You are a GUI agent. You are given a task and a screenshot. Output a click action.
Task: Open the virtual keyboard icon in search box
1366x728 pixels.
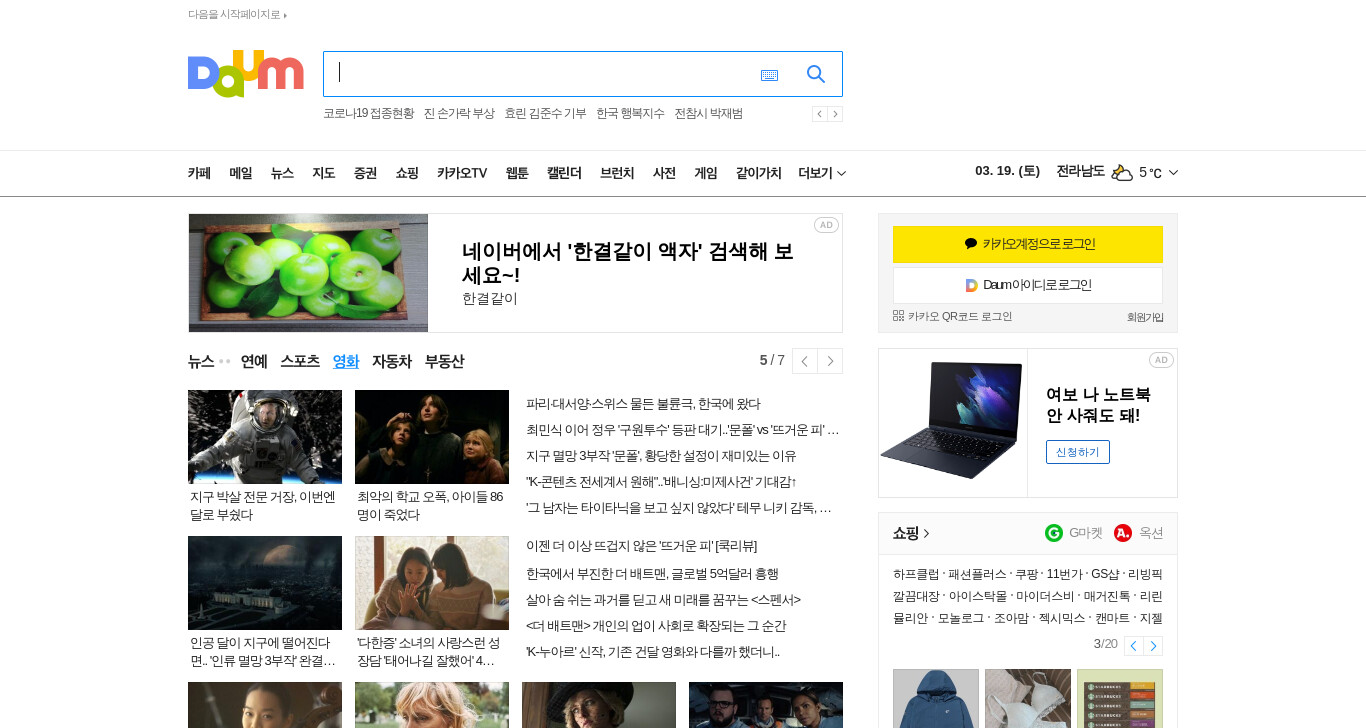[769, 75]
